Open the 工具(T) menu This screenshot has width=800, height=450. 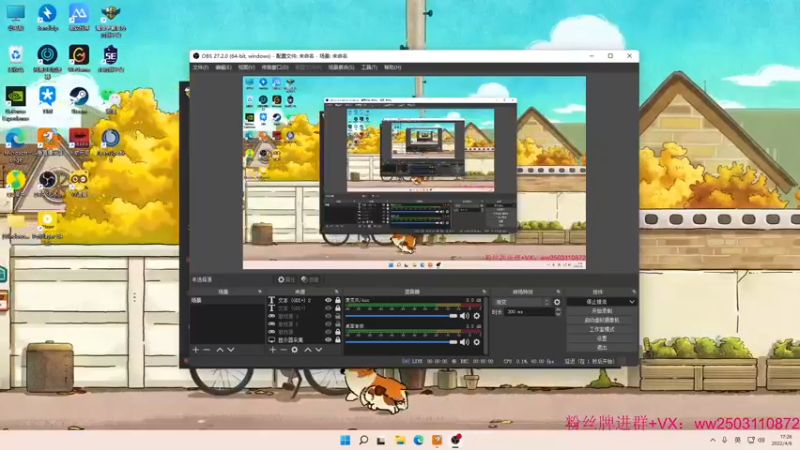pos(369,67)
